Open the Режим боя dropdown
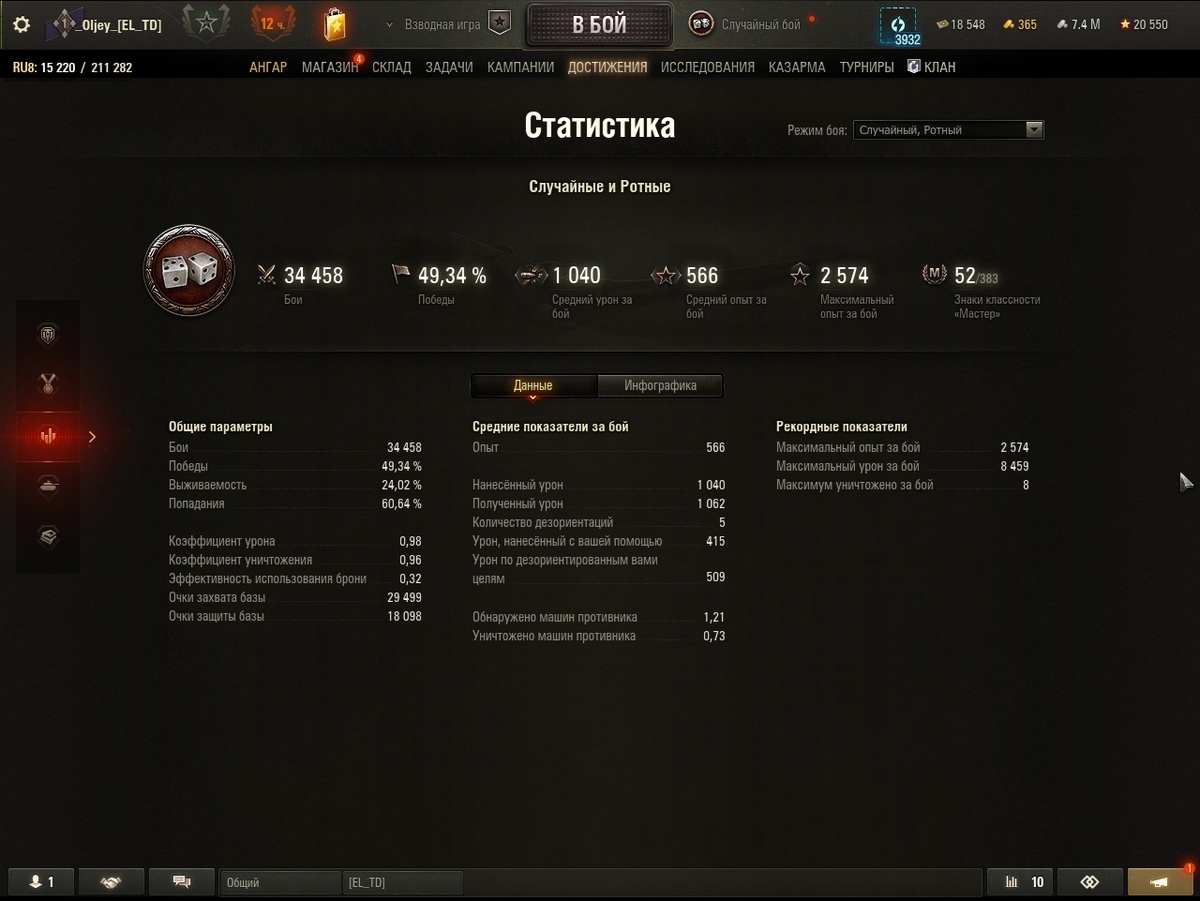This screenshot has width=1200, height=901. pyautogui.click(x=948, y=130)
